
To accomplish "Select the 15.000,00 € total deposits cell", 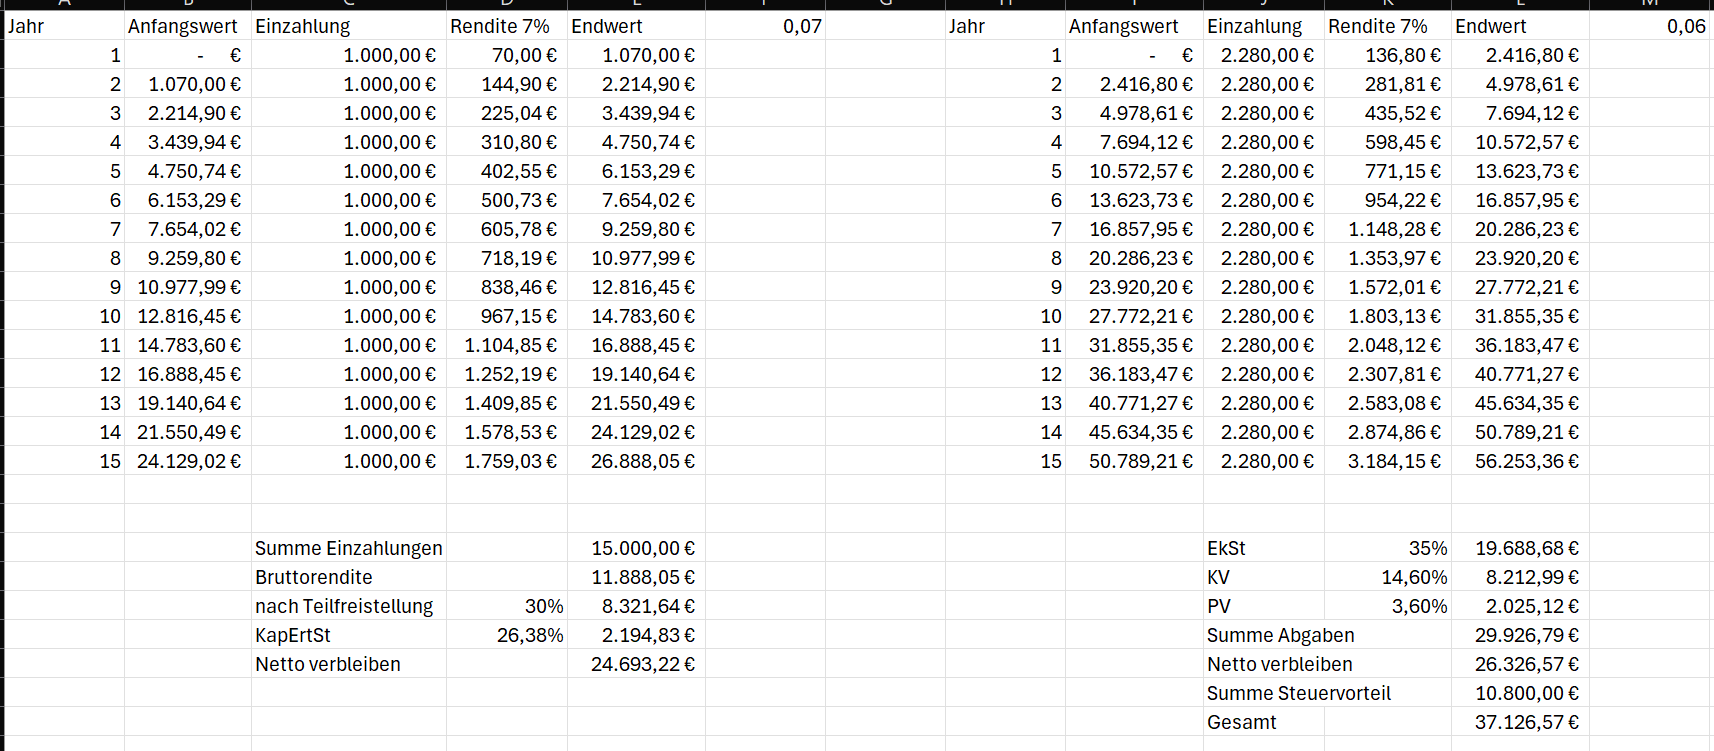I will tap(636, 548).
